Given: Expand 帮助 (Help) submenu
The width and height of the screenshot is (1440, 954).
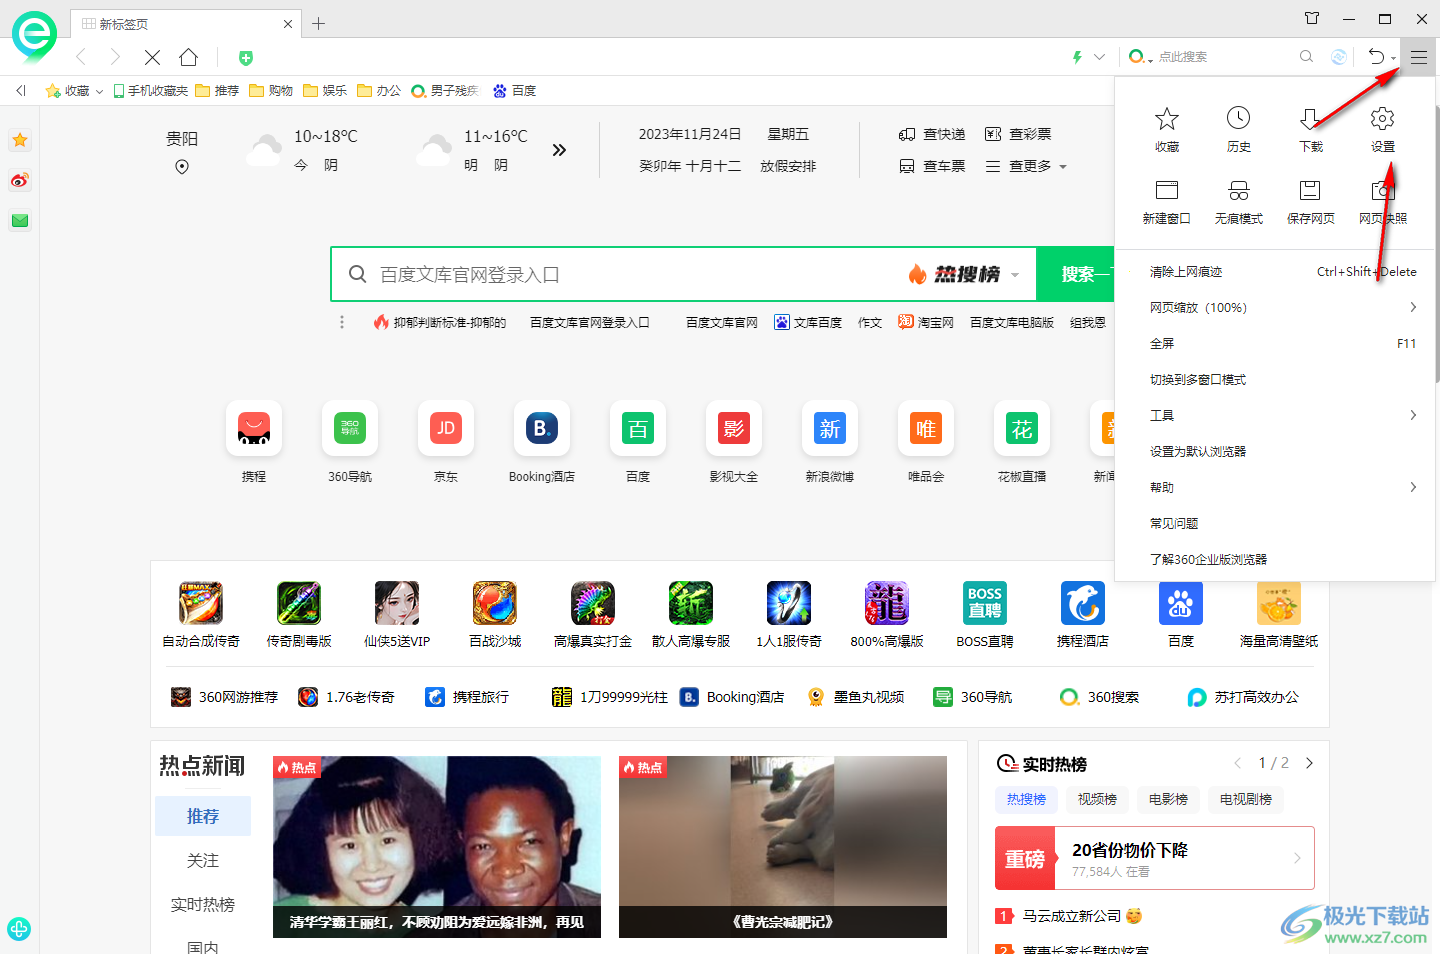Looking at the screenshot, I should tap(1275, 488).
